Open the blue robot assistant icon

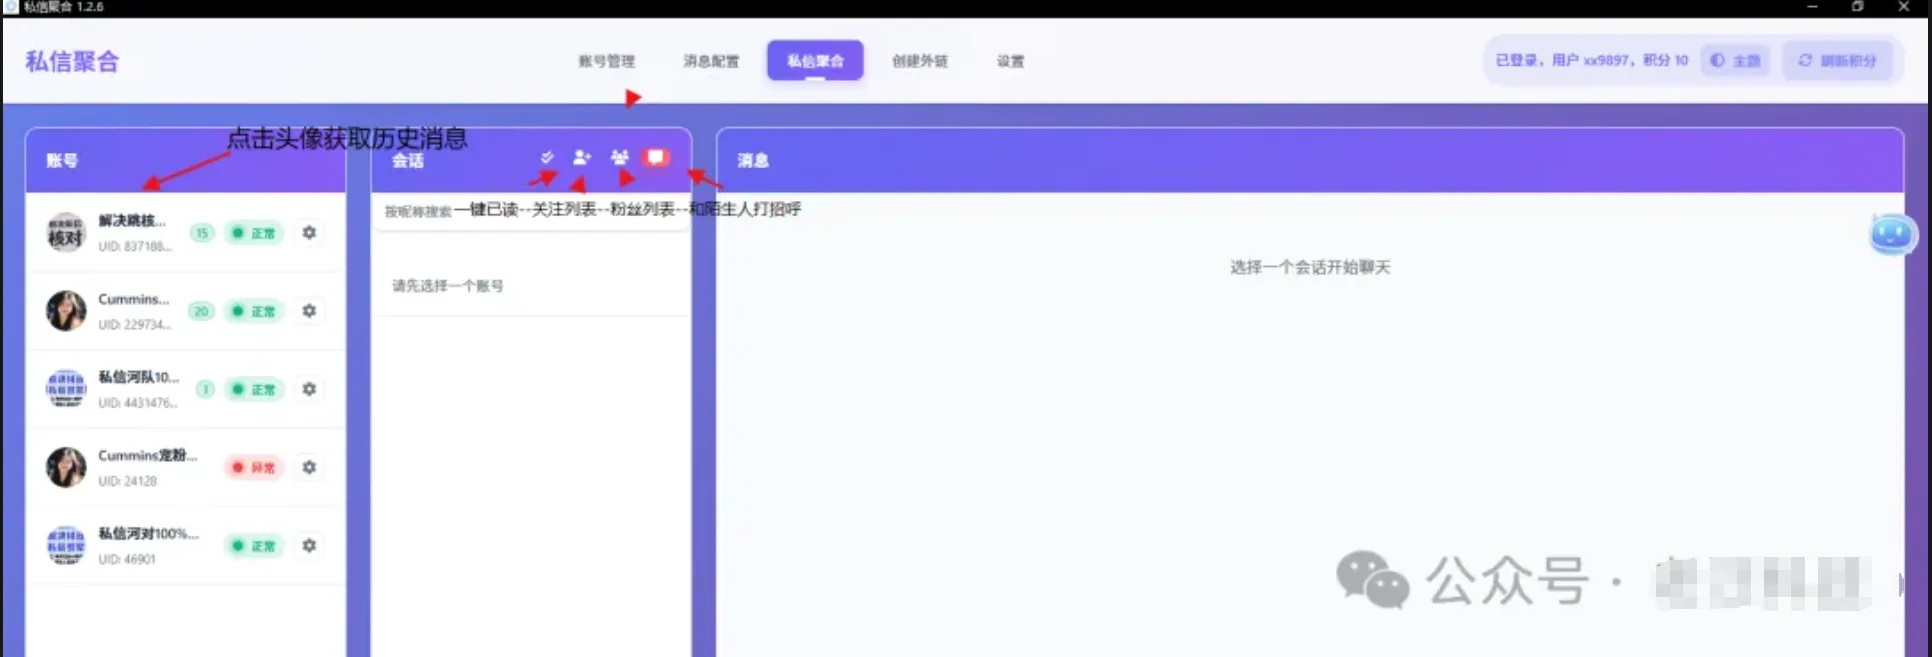[x=1891, y=235]
